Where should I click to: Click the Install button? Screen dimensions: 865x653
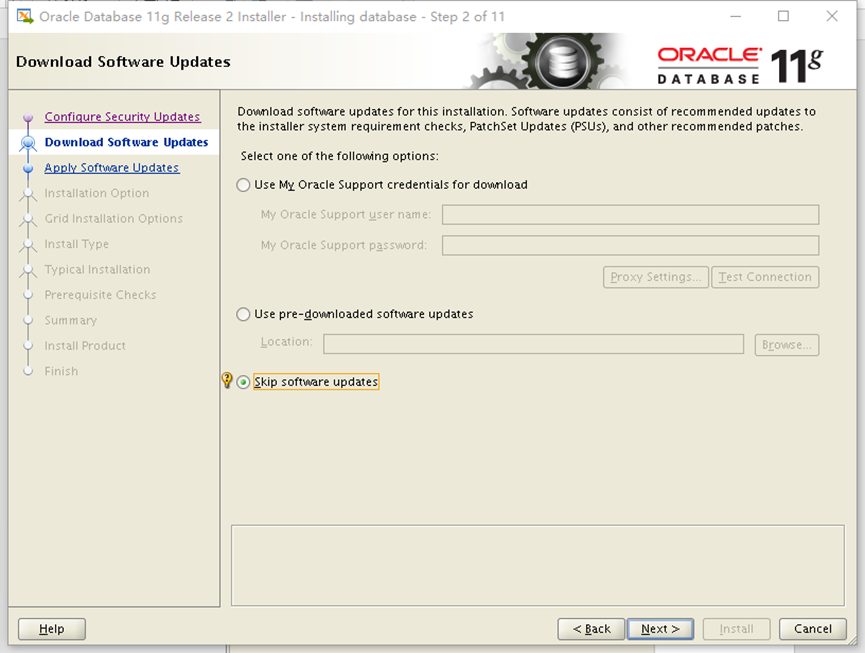pyautogui.click(x=736, y=629)
